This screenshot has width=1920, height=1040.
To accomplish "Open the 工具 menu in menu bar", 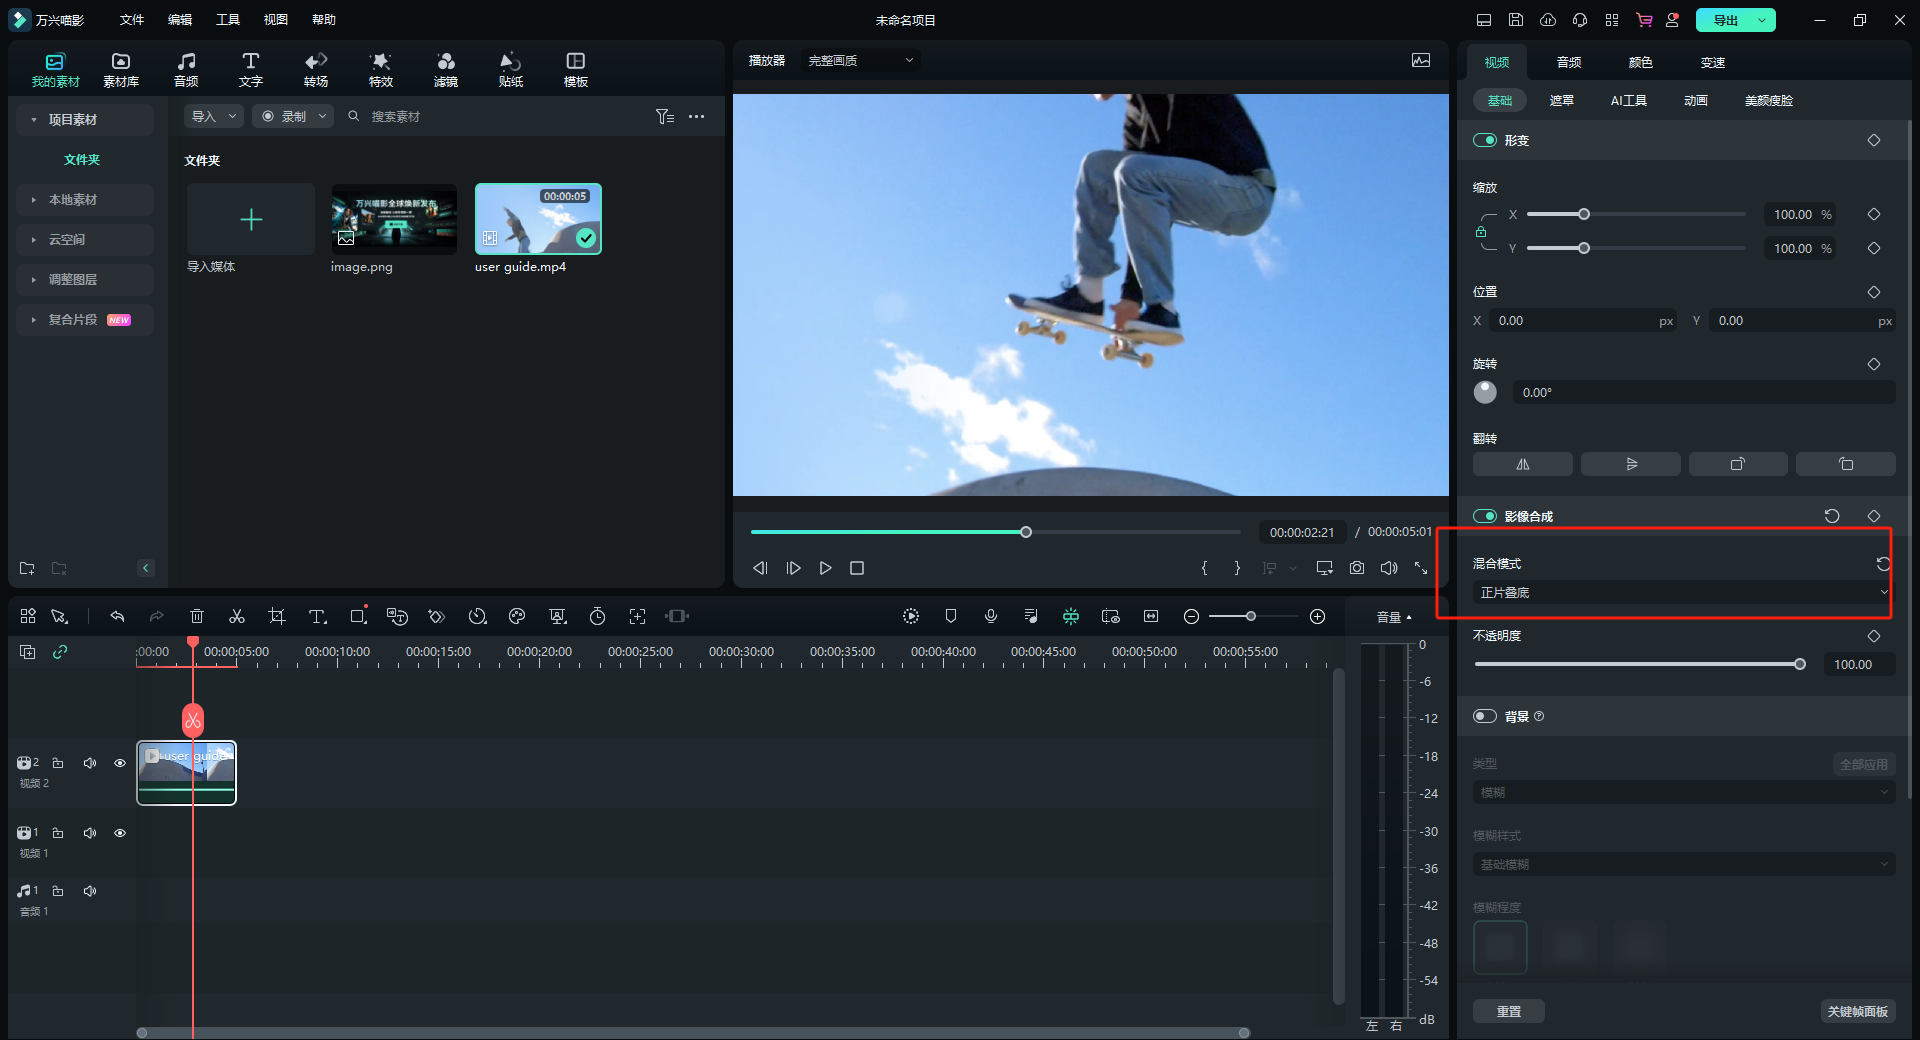I will click(228, 20).
